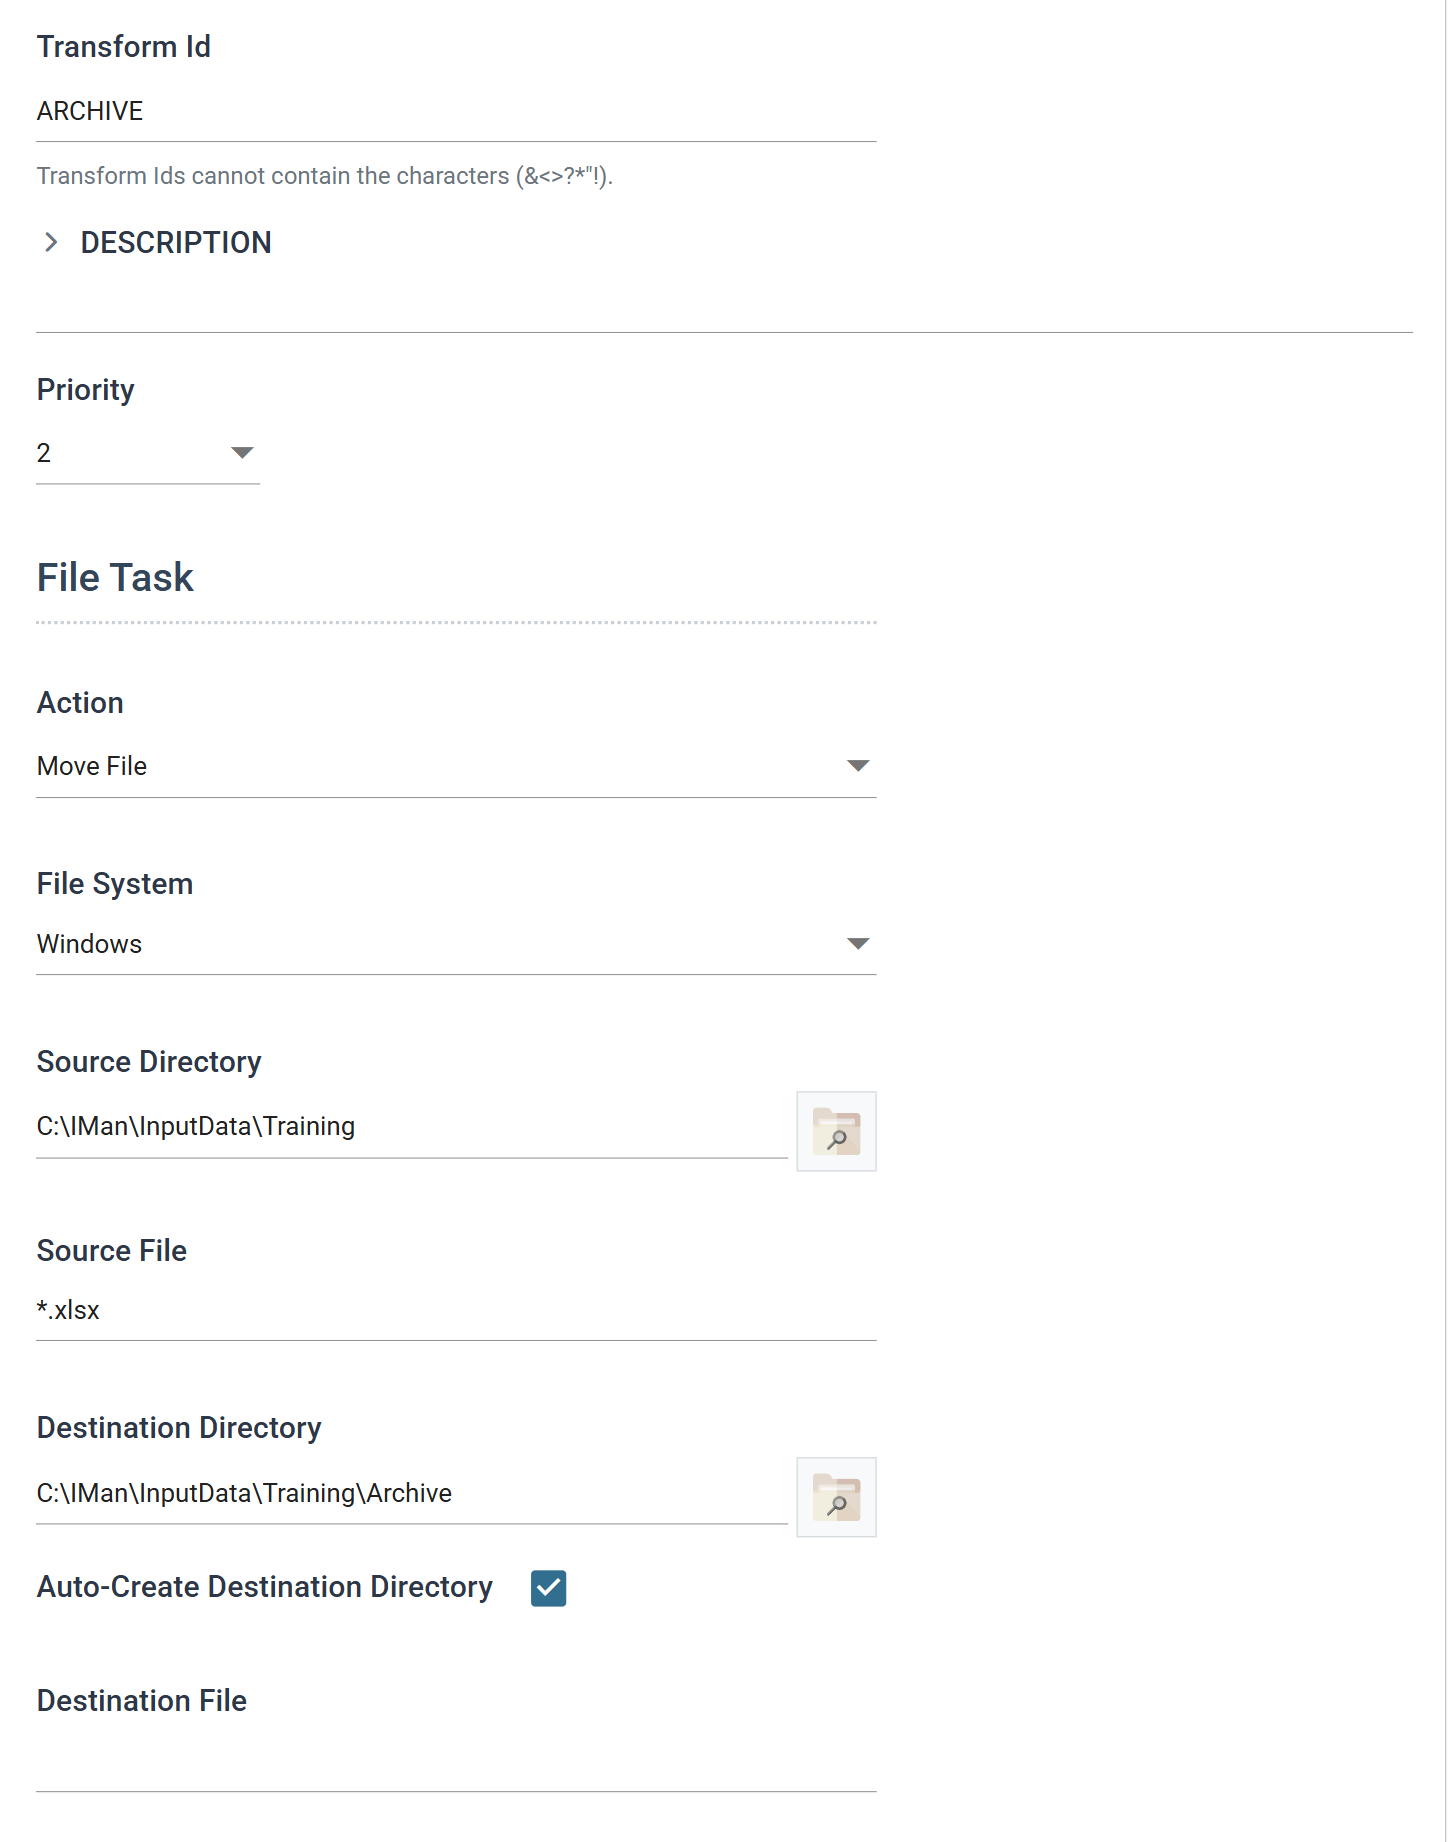Image resolution: width=1448 pixels, height=1842 pixels.
Task: Click the Destination Directory path field
Action: point(412,1493)
